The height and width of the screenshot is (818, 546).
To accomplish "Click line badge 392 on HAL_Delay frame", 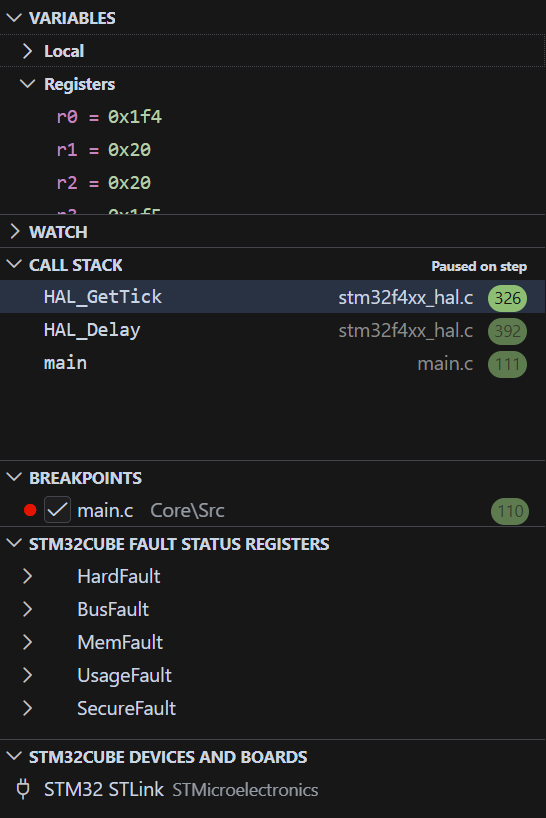I will click(507, 331).
